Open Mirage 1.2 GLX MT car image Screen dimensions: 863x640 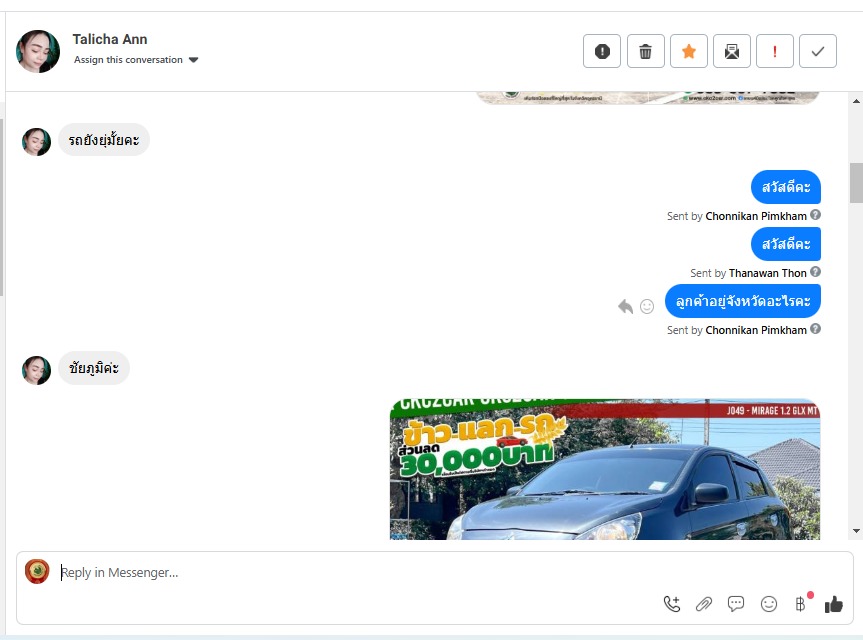(605, 469)
